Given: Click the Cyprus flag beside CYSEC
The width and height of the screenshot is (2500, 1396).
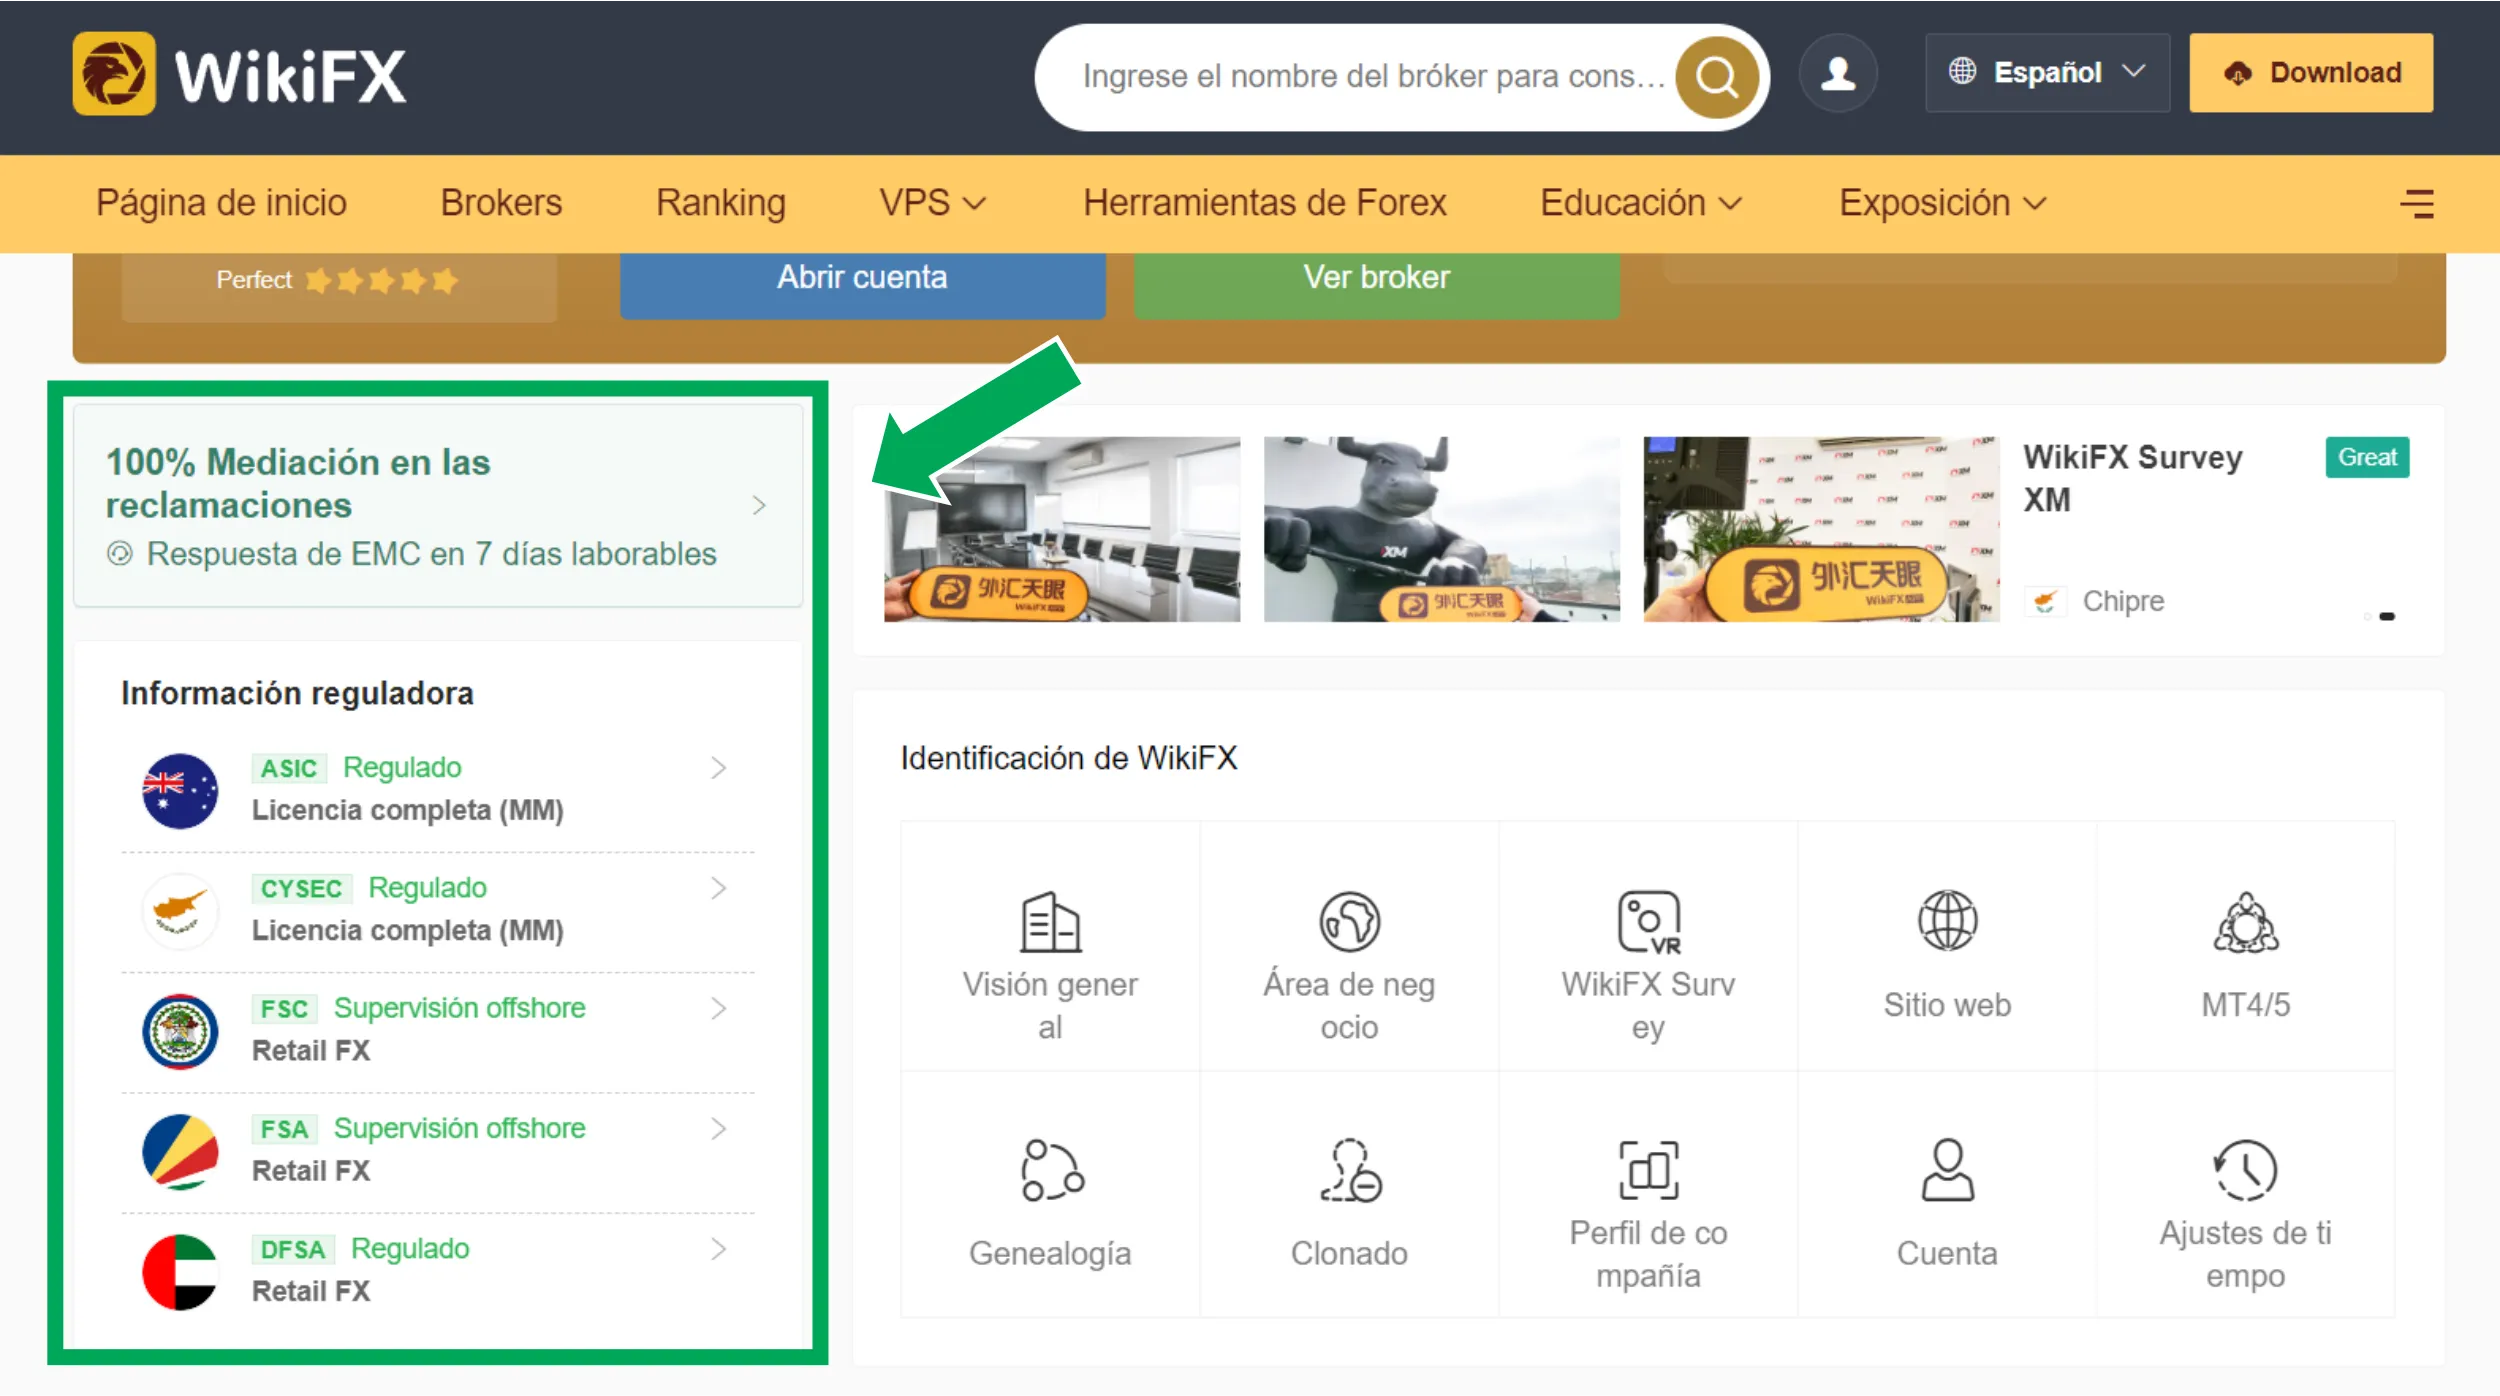Looking at the screenshot, I should (180, 910).
